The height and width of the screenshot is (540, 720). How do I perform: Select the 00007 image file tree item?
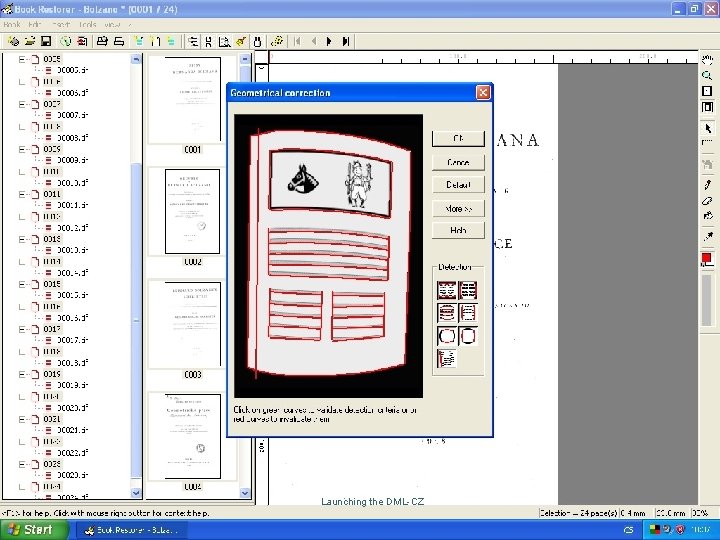point(67,115)
